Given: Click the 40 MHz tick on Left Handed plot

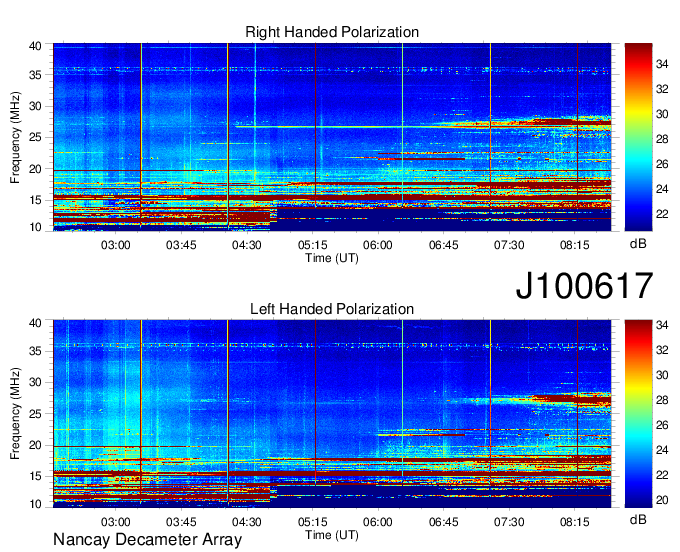Looking at the screenshot, I should click(x=35, y=323).
